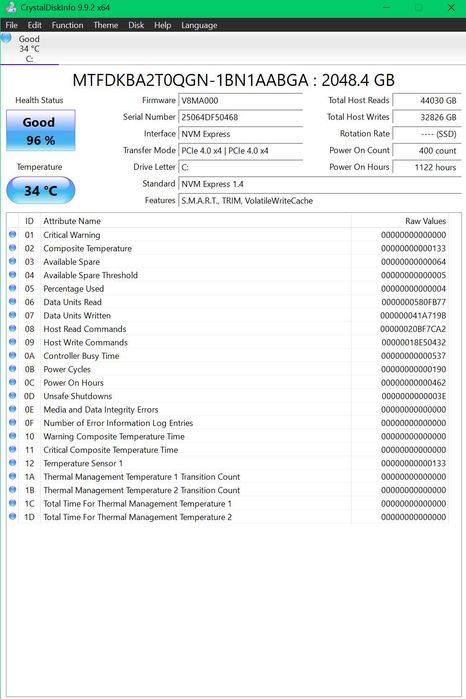Screen dimensions: 466x699
Task: Click the status orb of Power Cycles row
Action: (12, 369)
